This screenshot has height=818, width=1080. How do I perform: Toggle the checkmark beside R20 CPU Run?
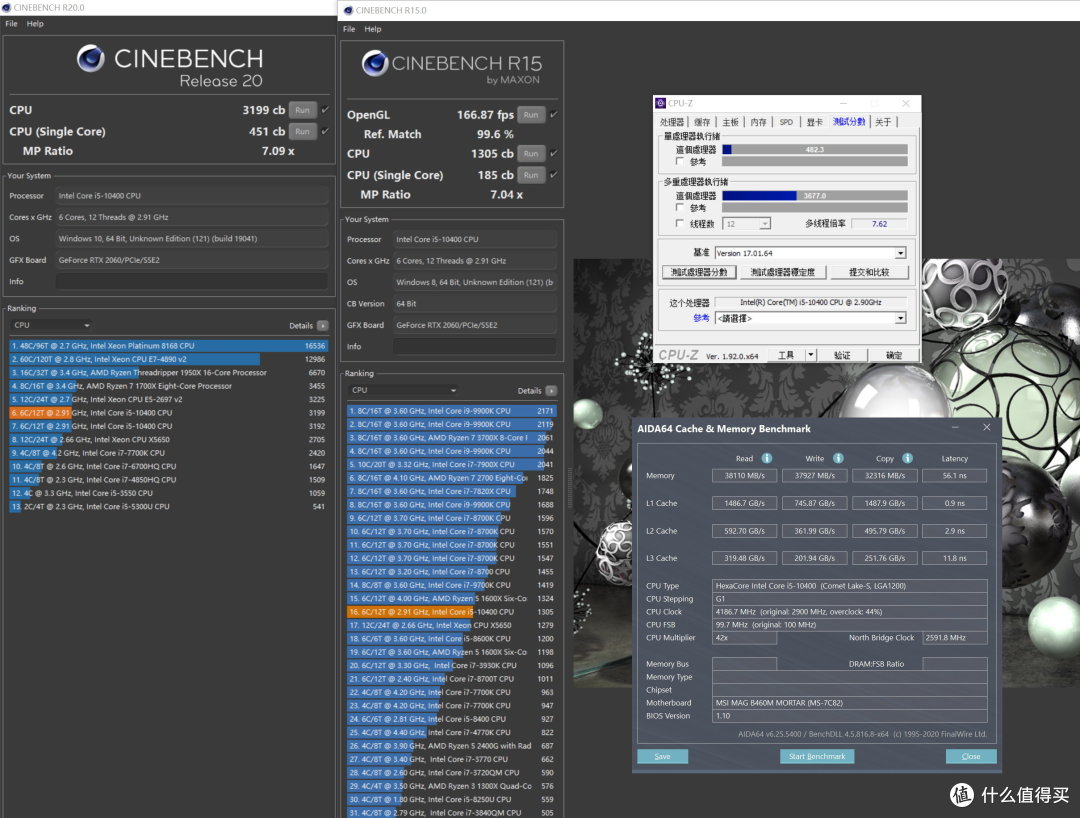pos(325,109)
